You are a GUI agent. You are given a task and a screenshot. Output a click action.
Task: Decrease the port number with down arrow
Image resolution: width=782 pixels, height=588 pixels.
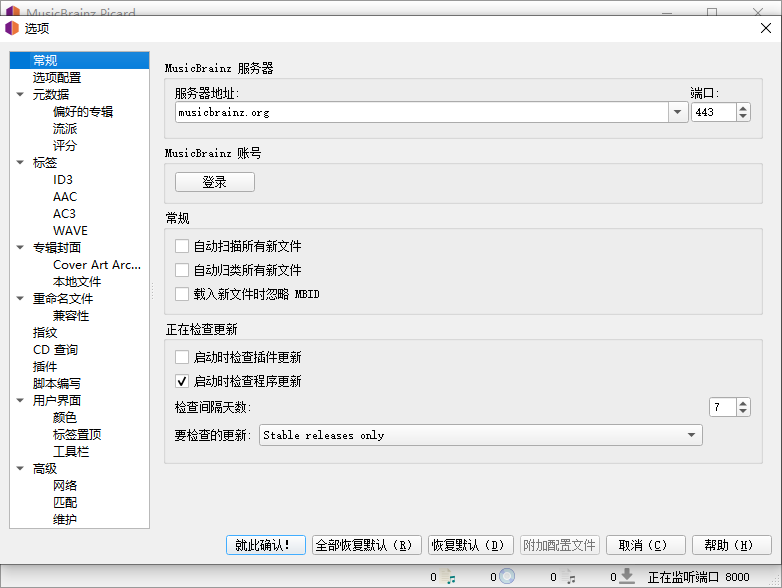coord(743,117)
